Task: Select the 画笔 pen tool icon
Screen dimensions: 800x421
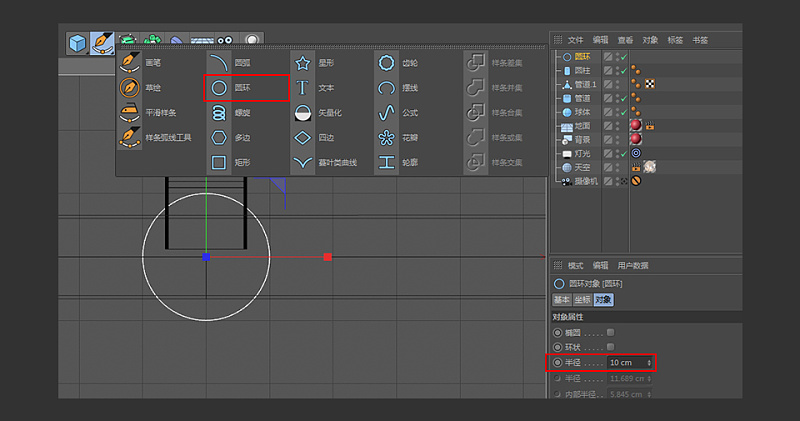Action: (x=130, y=63)
